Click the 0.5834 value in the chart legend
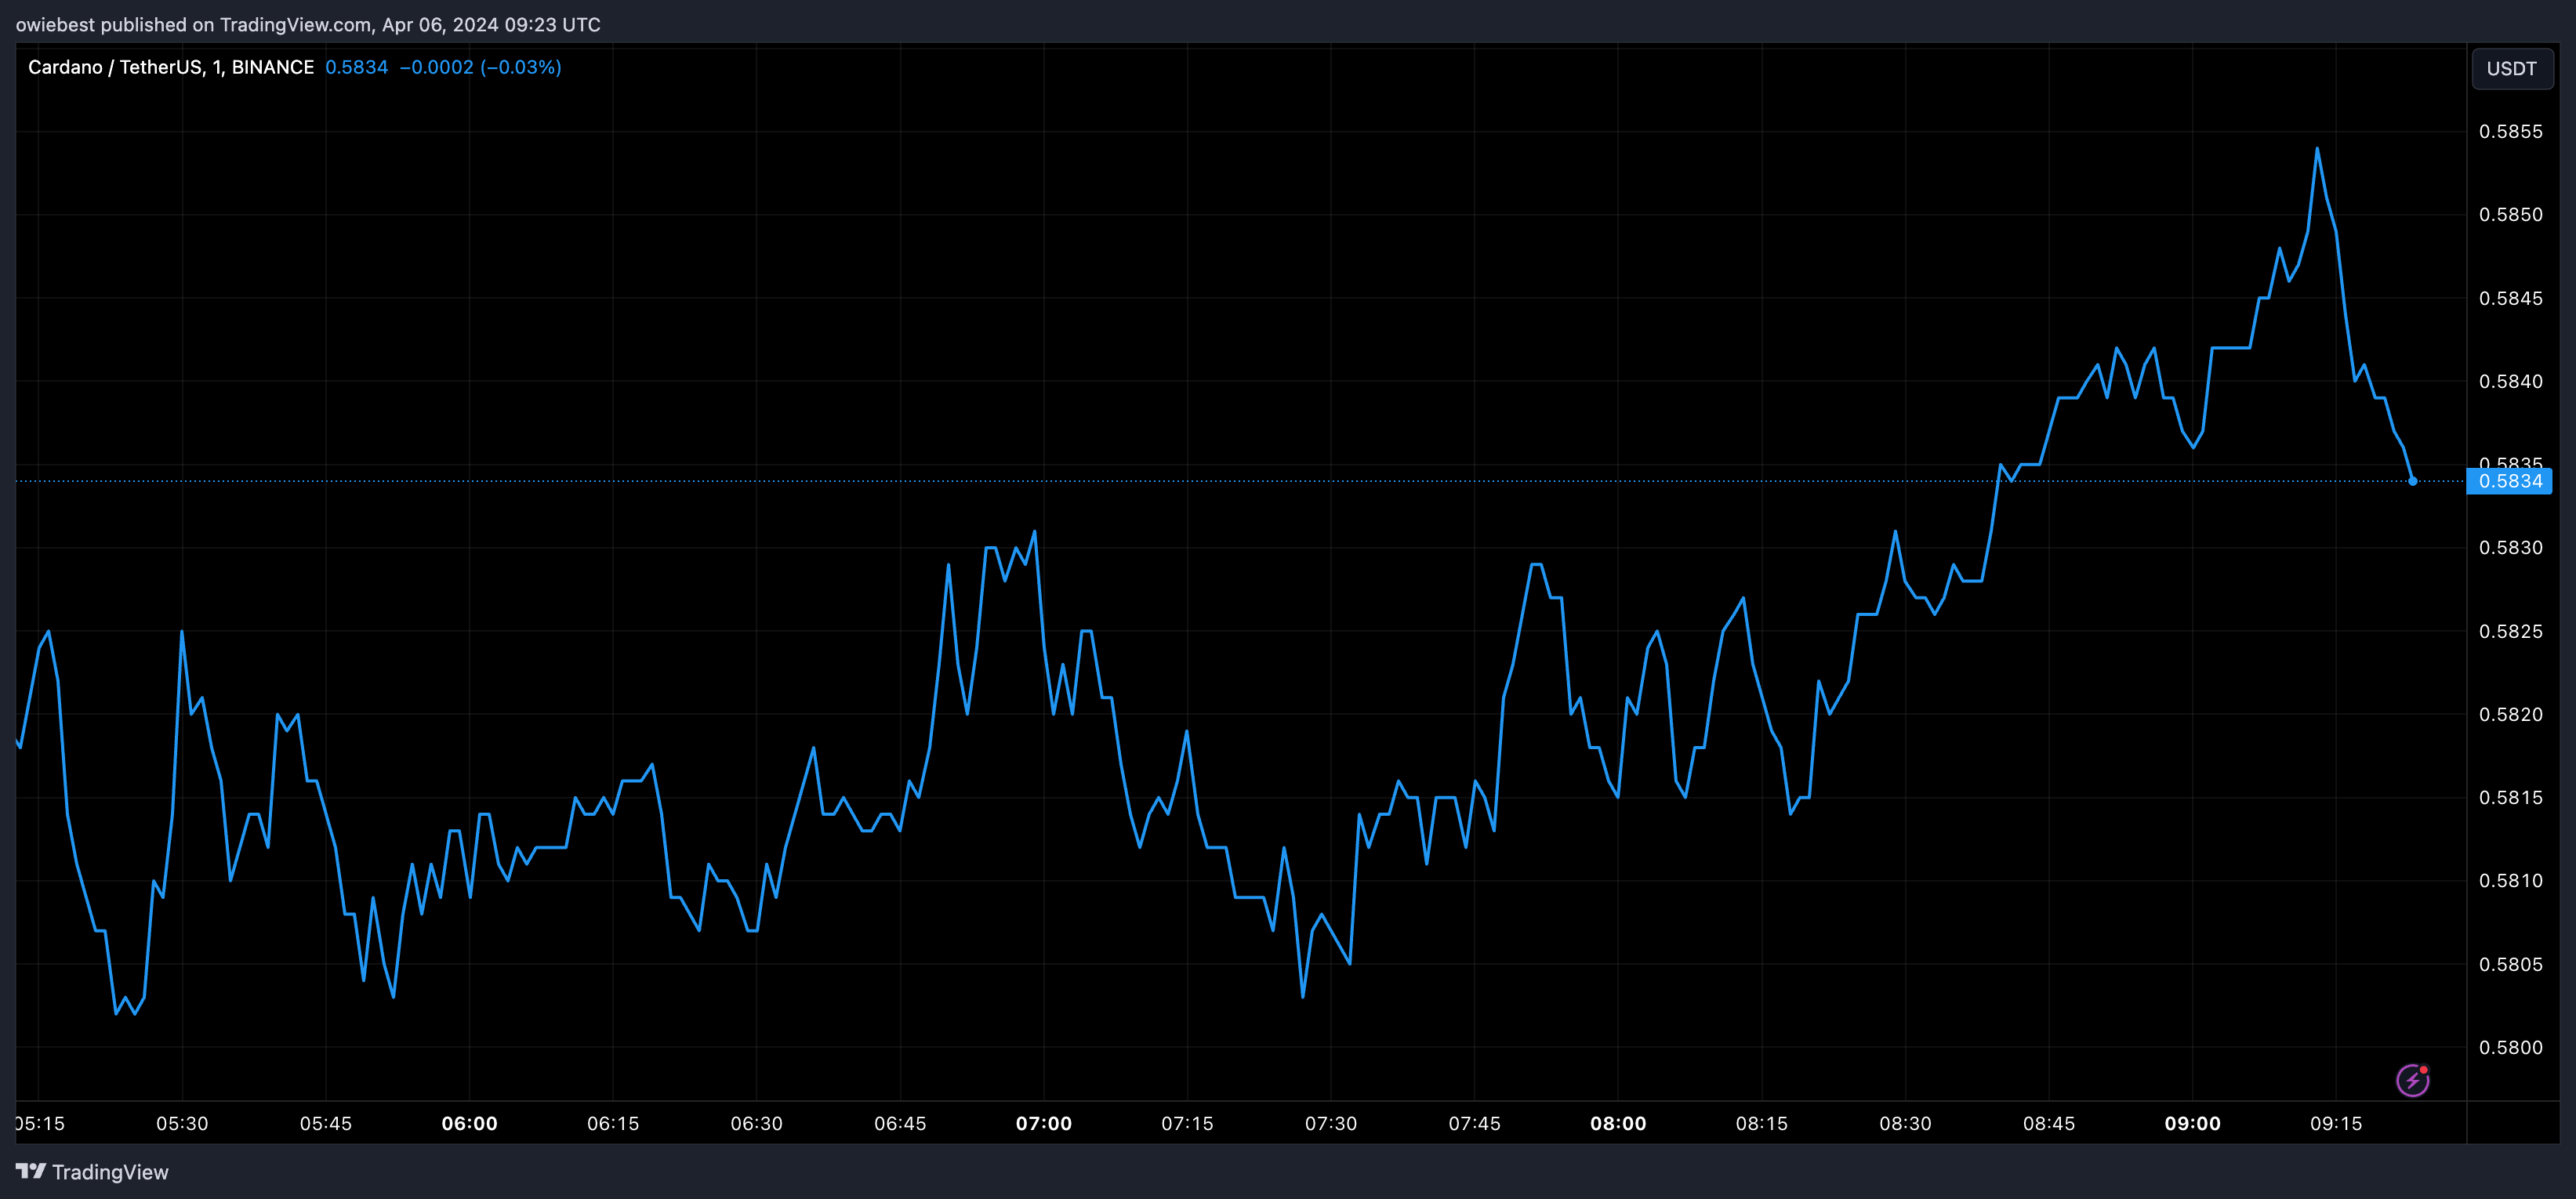The width and height of the screenshot is (2576, 1199). [356, 67]
